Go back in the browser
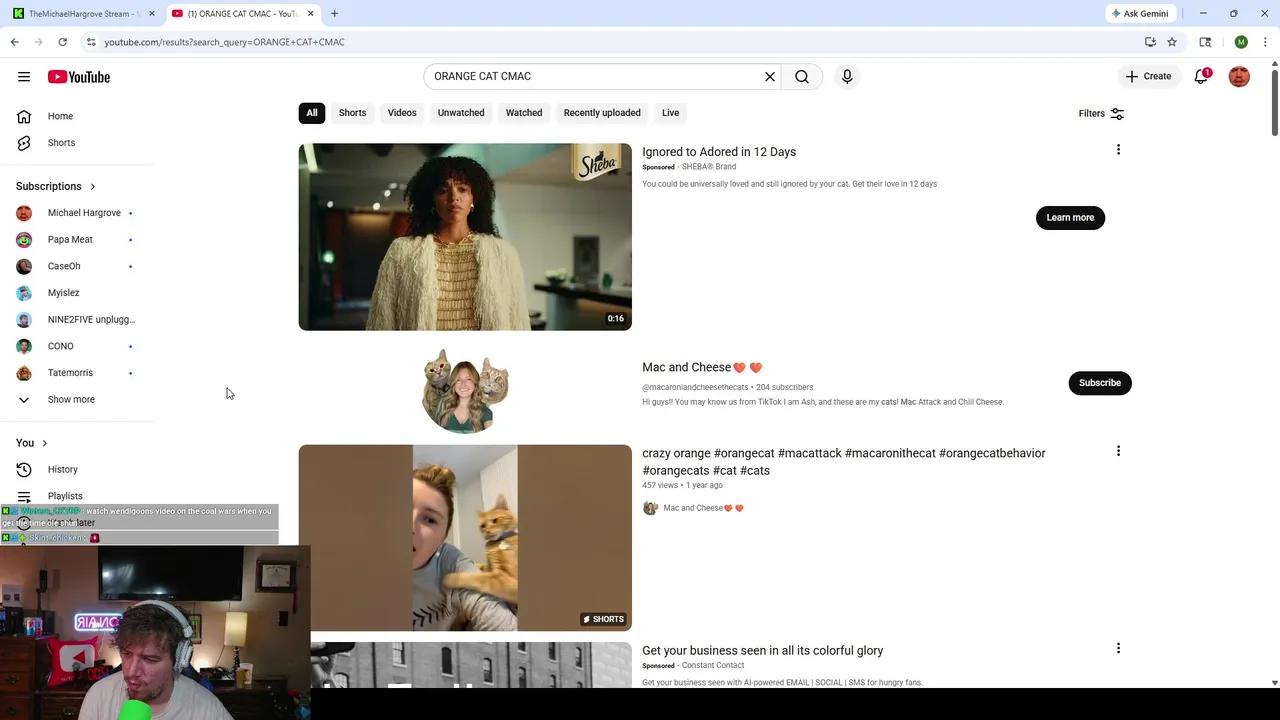 (14, 42)
